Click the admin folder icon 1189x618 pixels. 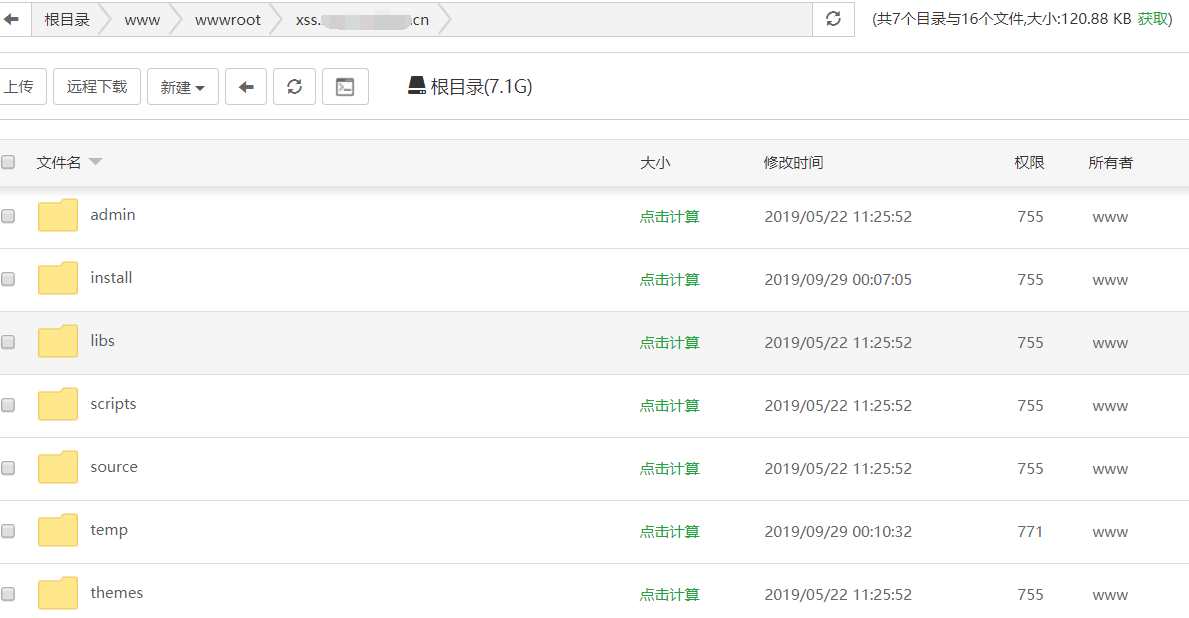coord(58,216)
